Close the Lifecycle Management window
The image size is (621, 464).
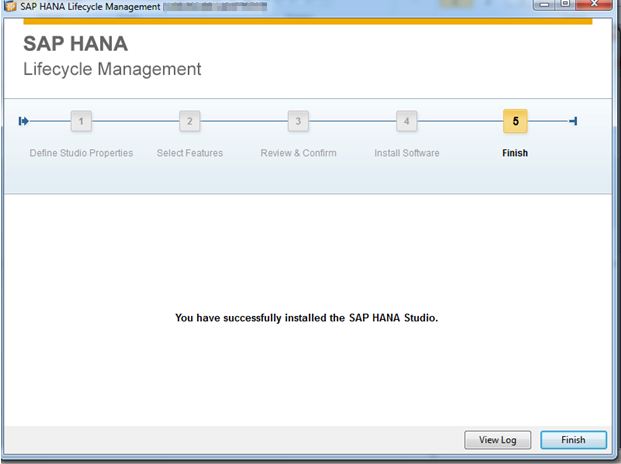tap(593, 4)
